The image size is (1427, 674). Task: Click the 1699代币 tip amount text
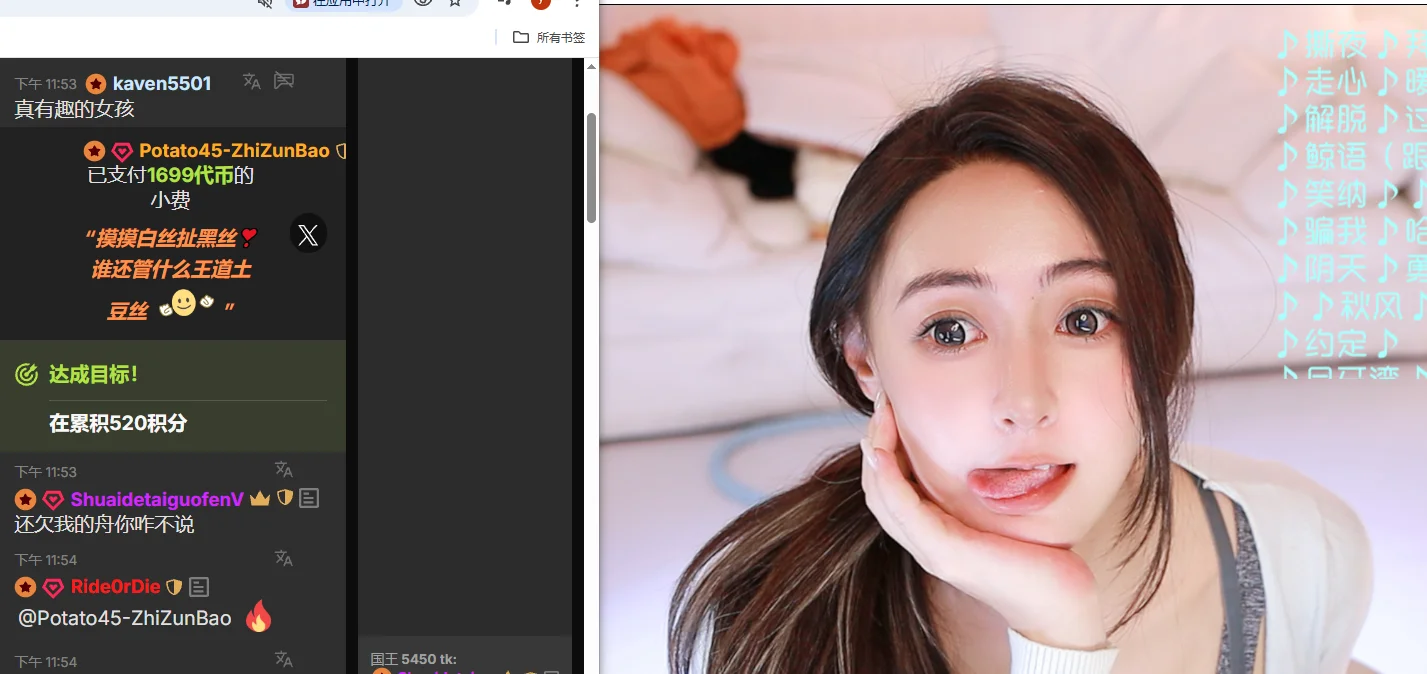(190, 176)
